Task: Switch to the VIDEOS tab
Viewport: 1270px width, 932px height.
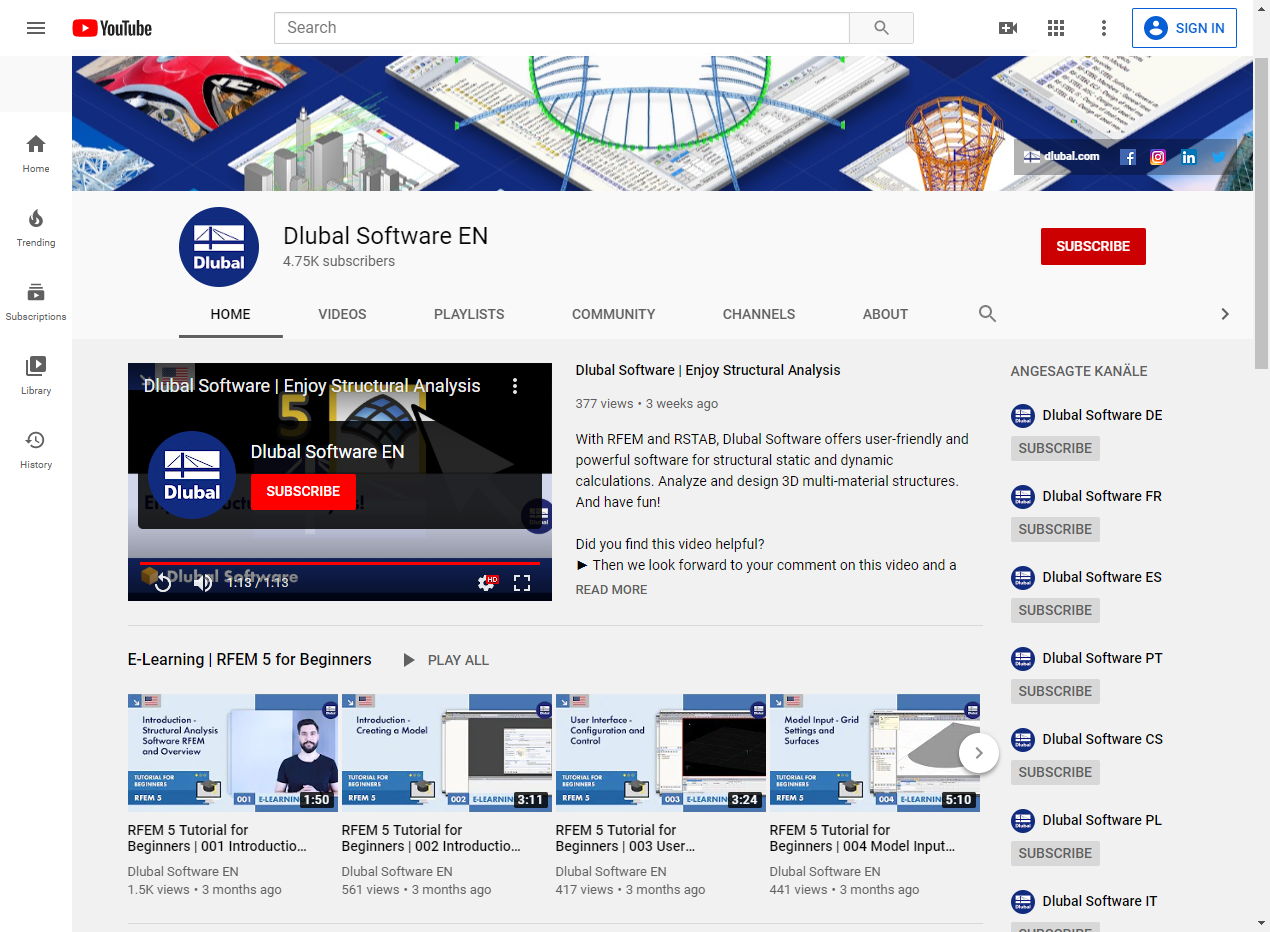Action: point(342,314)
